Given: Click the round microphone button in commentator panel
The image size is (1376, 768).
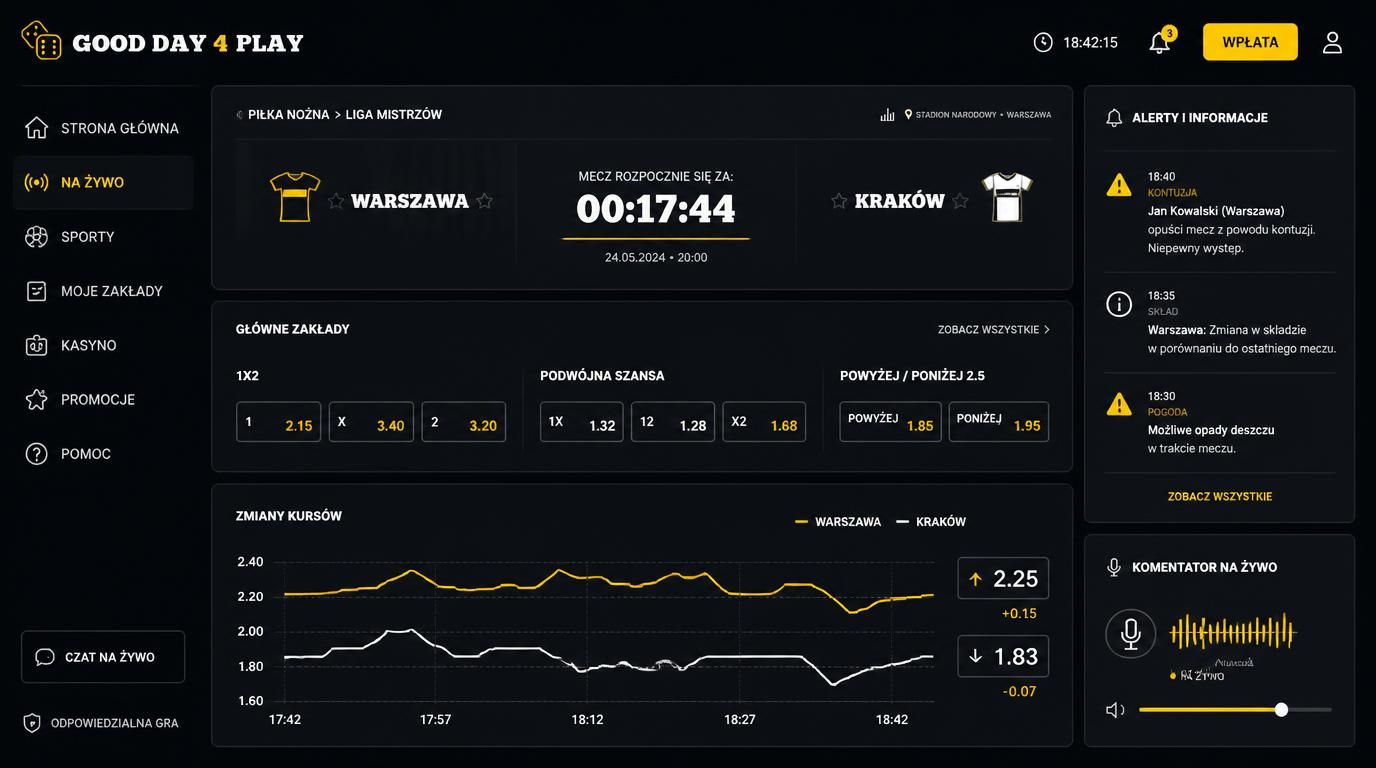Looking at the screenshot, I should tap(1131, 634).
